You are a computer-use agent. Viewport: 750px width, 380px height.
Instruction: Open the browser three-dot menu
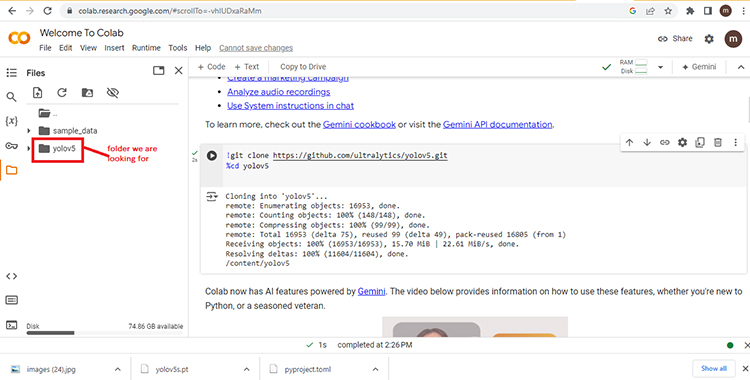pyautogui.click(x=743, y=11)
